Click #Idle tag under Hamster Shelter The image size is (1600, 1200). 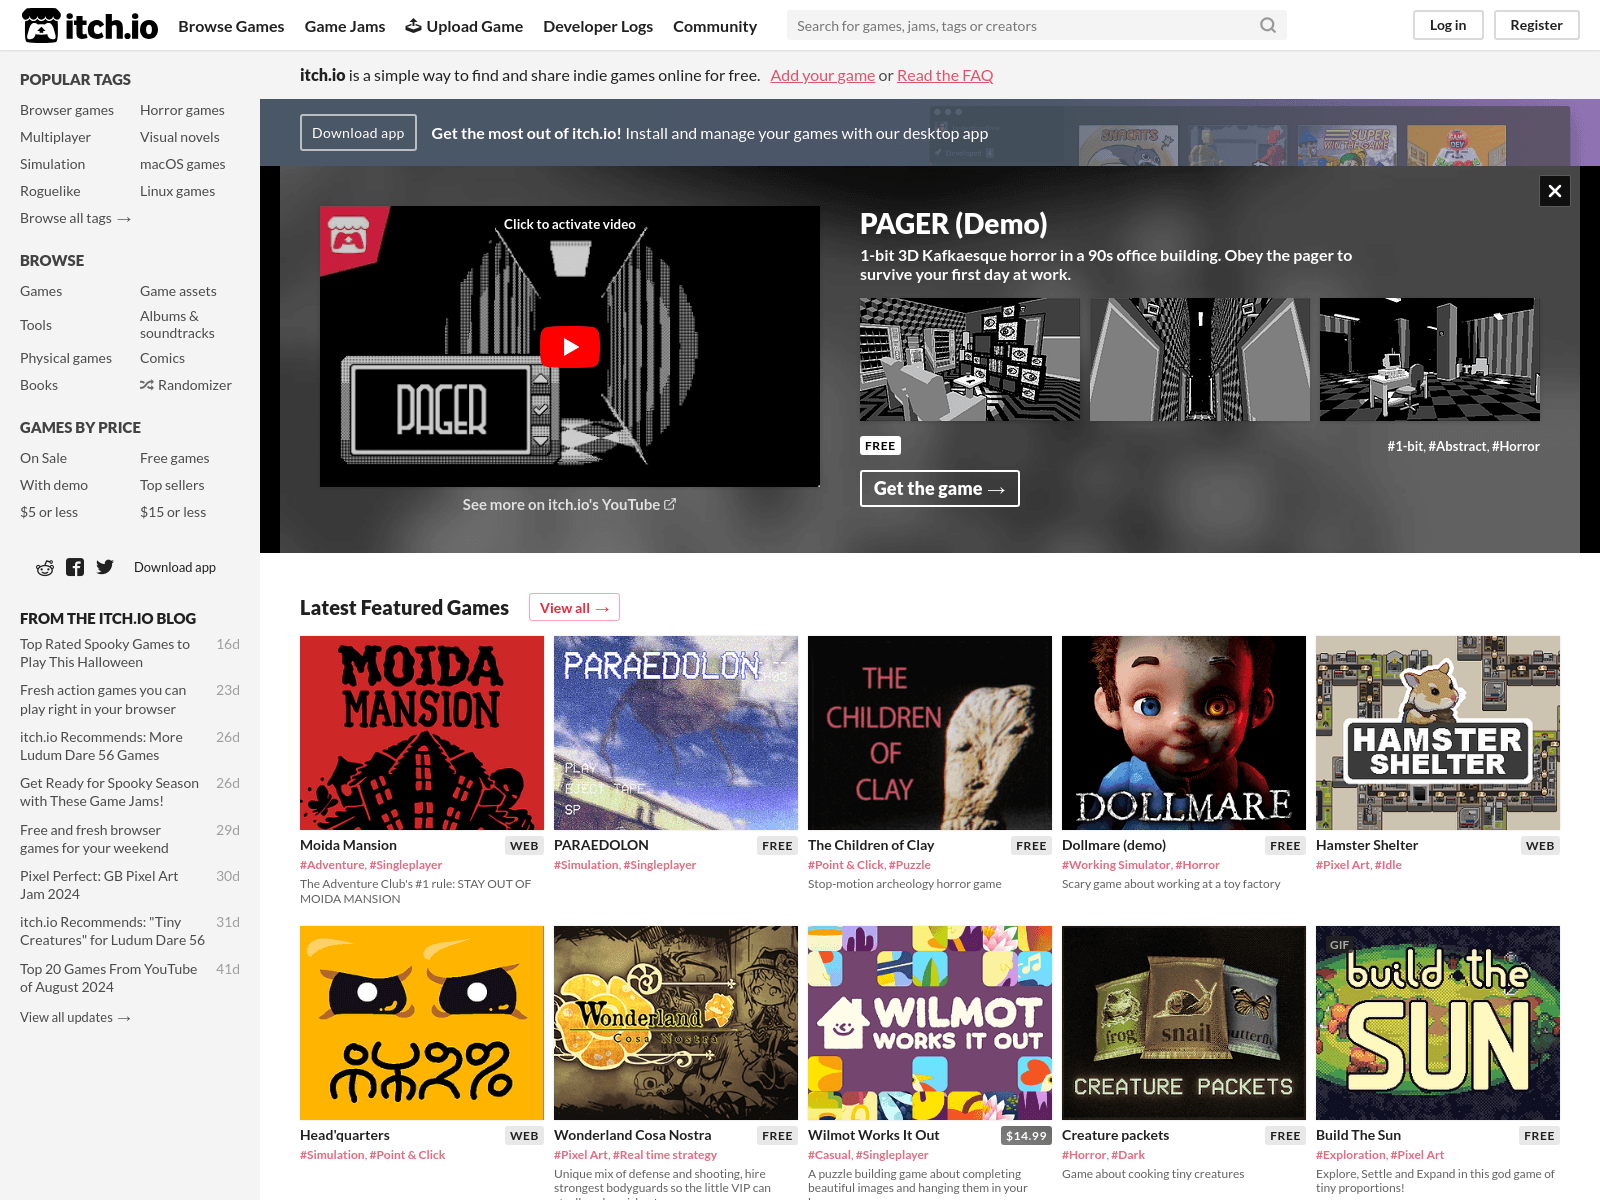click(x=1388, y=865)
